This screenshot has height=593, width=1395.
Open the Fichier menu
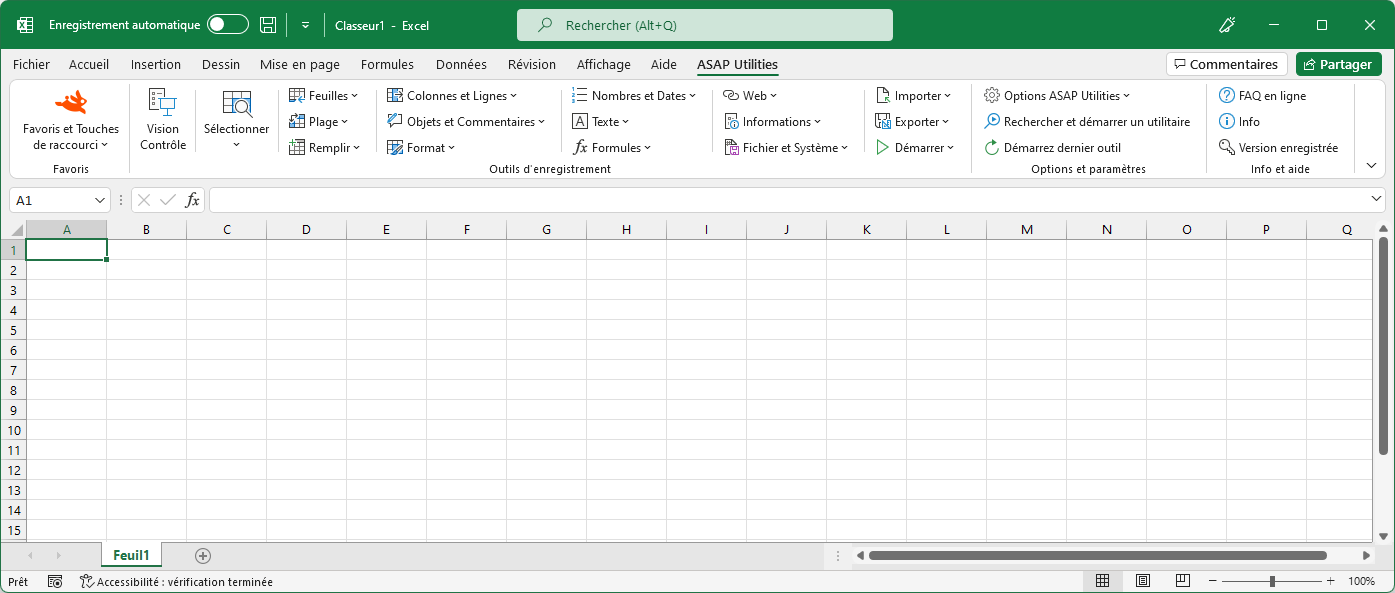[x=31, y=64]
